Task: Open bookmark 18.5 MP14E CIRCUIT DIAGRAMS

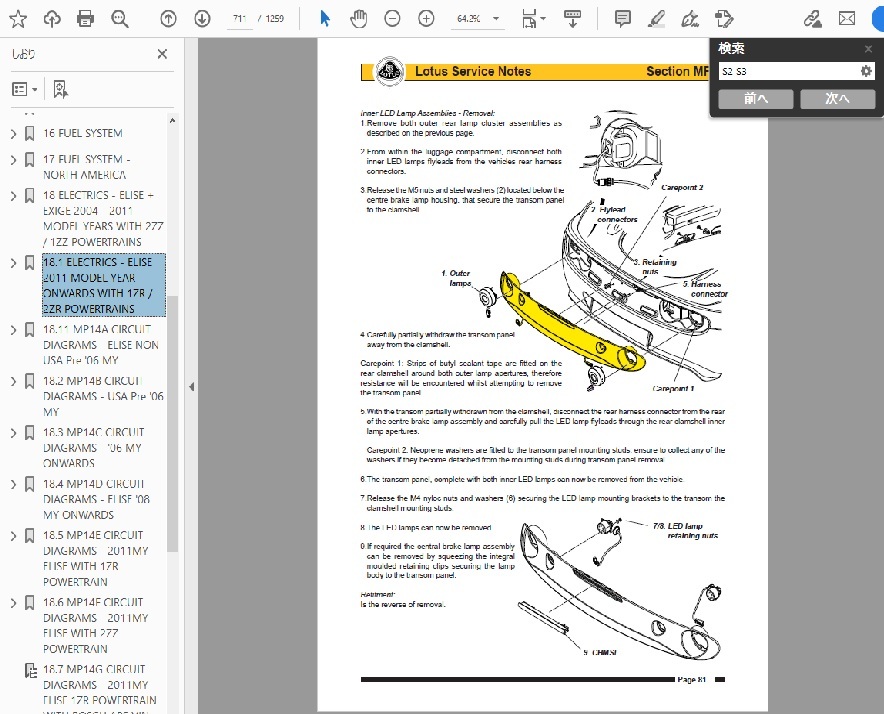Action: (95, 558)
